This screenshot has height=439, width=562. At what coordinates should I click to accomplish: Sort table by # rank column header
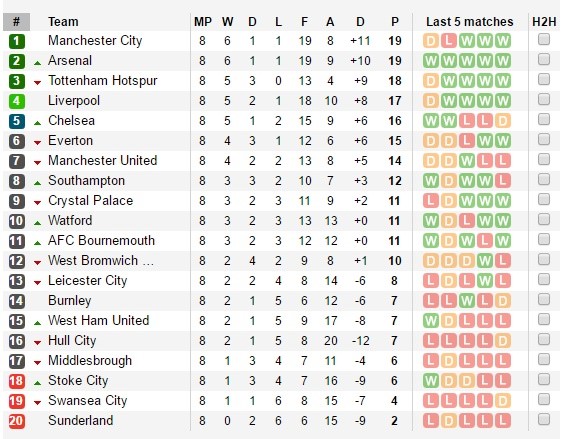16,22
